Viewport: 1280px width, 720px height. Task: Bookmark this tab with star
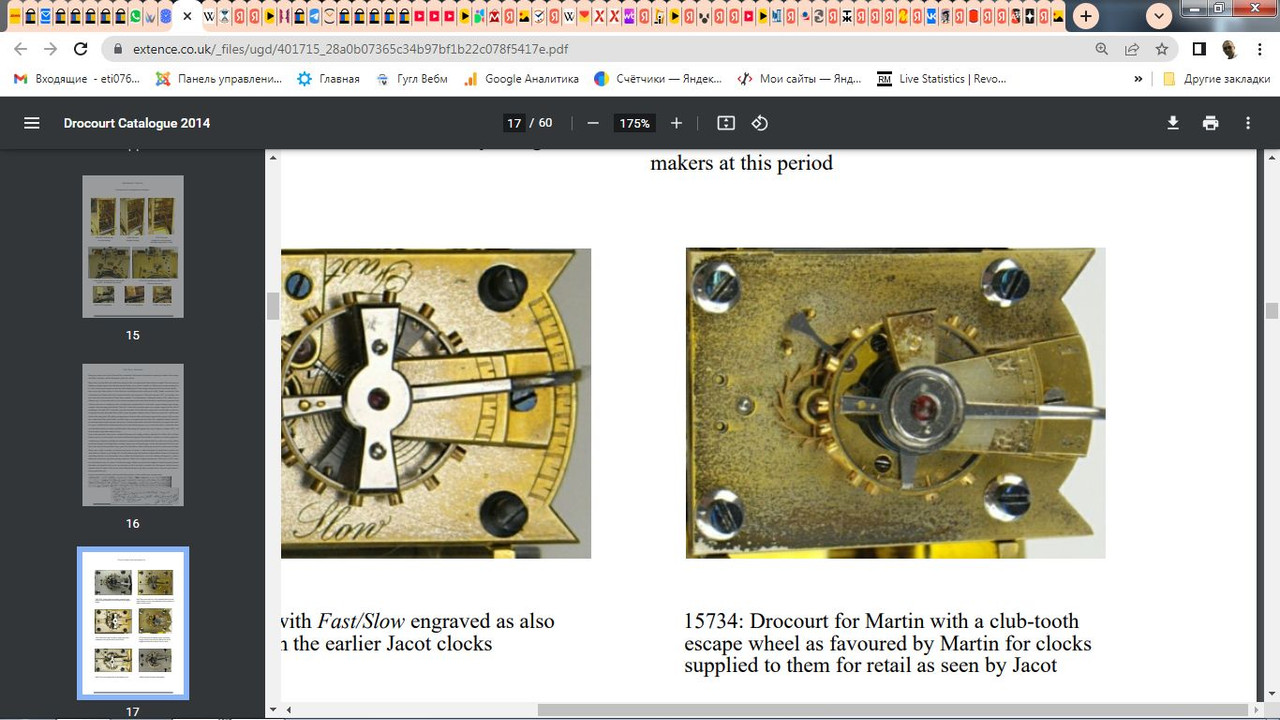1162,49
